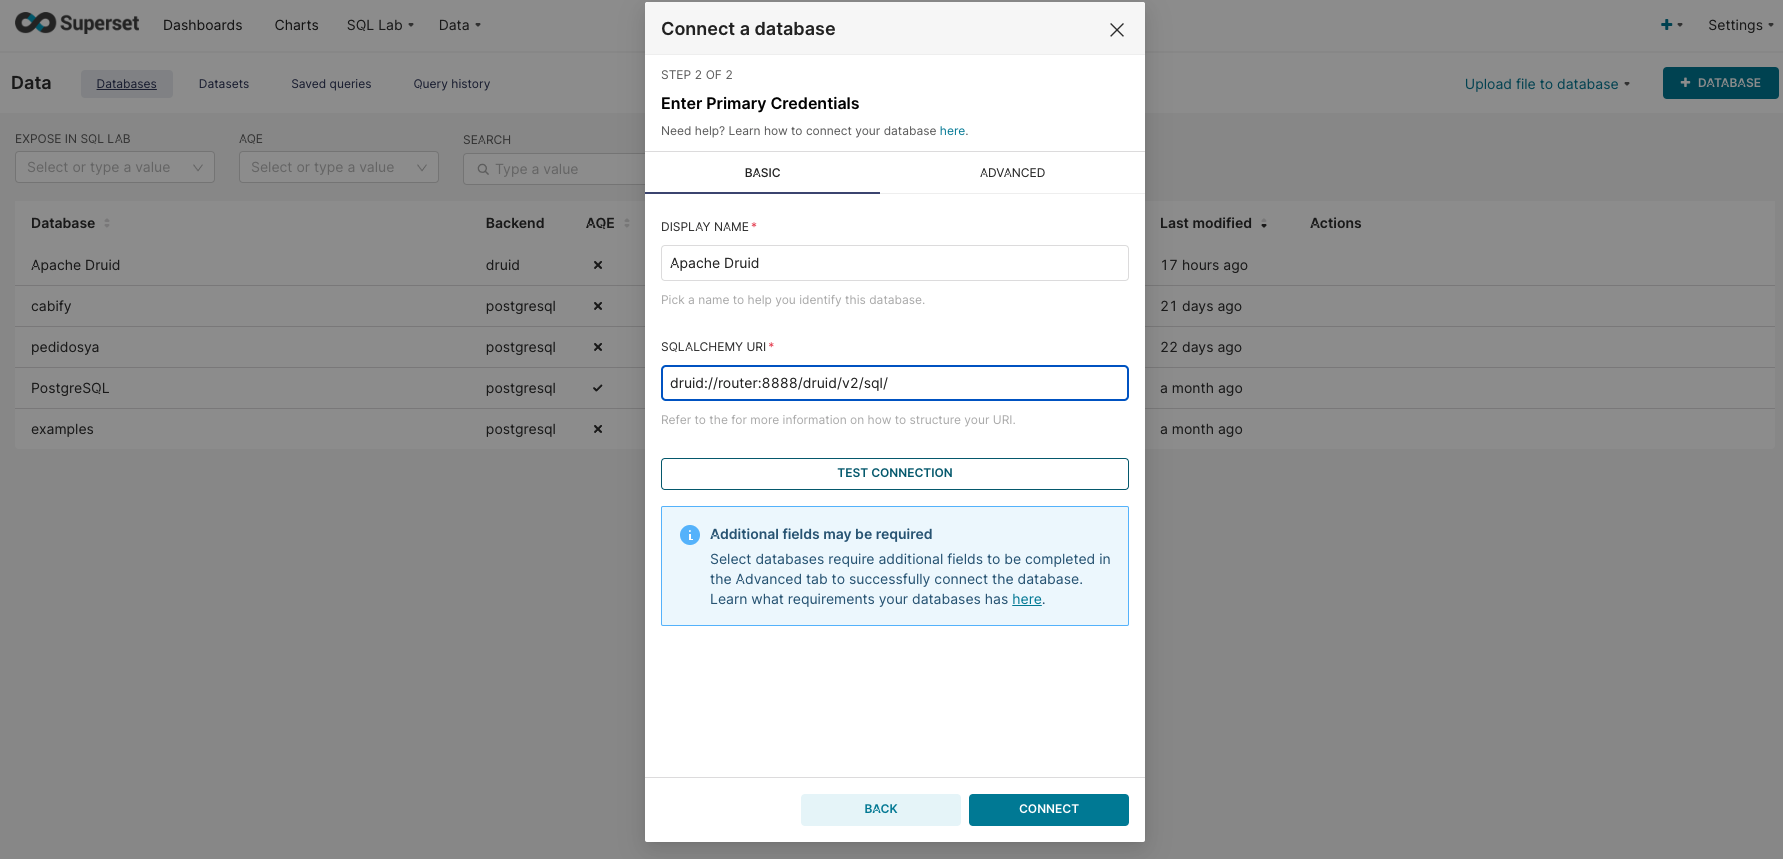Open Upload file to database dropdown

point(1547,84)
